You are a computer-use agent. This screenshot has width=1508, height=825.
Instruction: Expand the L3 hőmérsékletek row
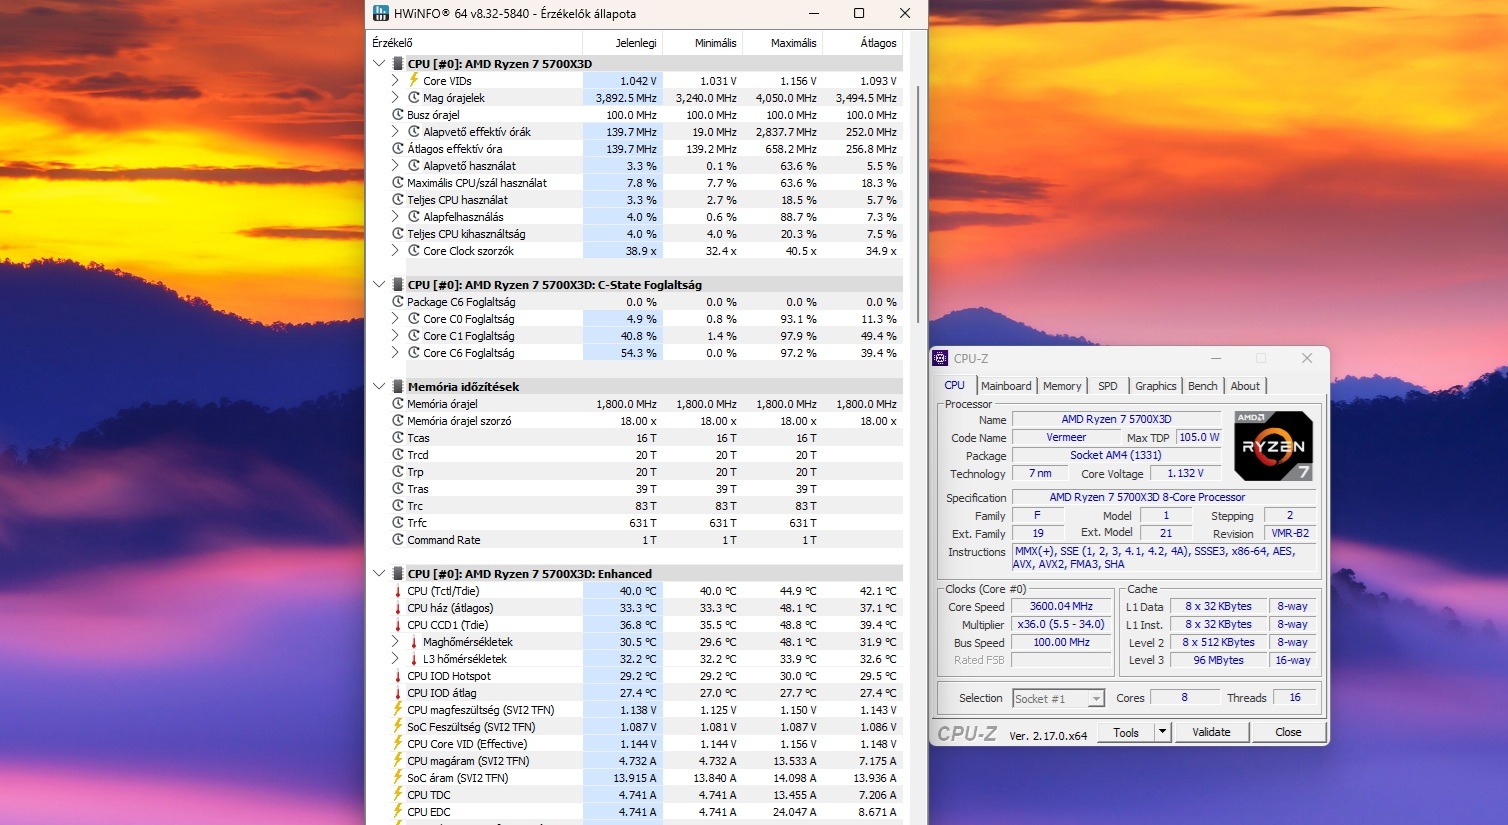click(x=395, y=659)
